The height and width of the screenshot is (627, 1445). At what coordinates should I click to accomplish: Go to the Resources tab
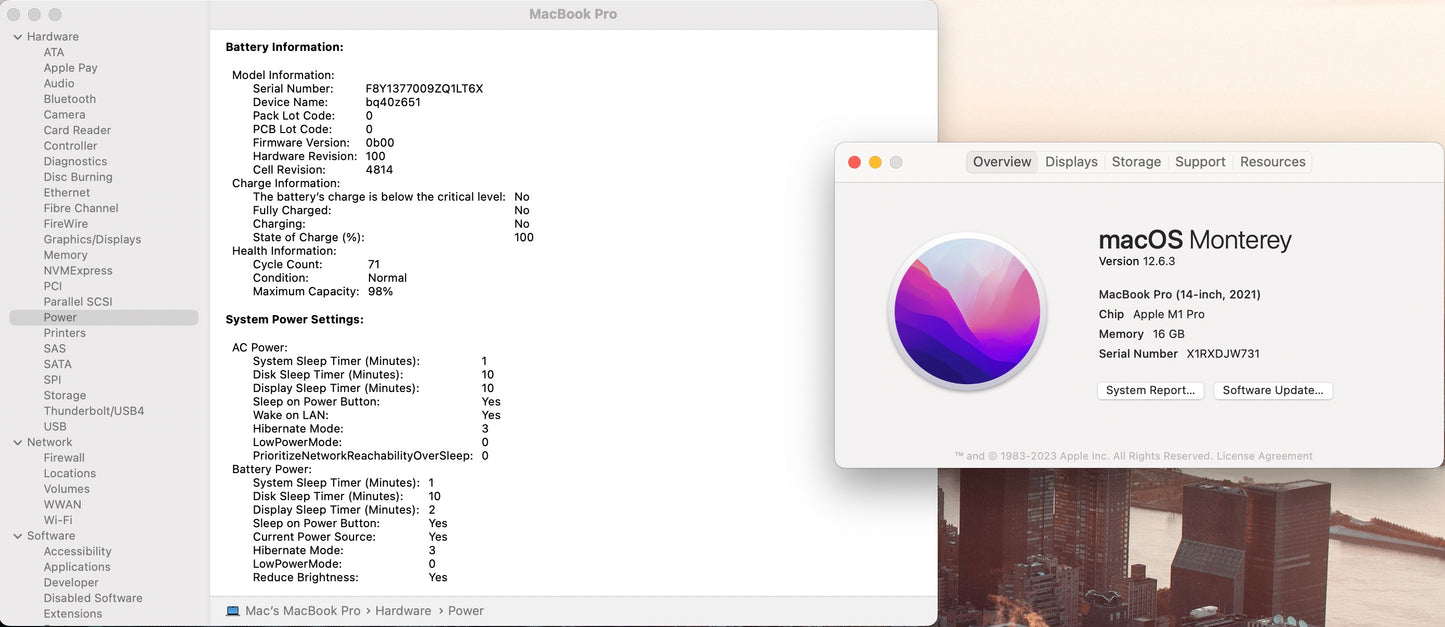(x=1272, y=162)
